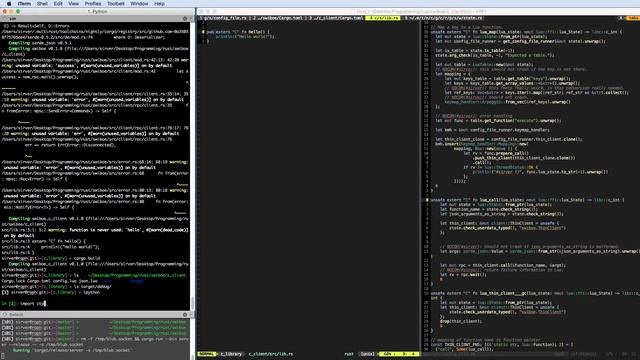The height and width of the screenshot is (360, 640).
Task: Click the 'cargo build' command line in terminal
Action: [51, 258]
